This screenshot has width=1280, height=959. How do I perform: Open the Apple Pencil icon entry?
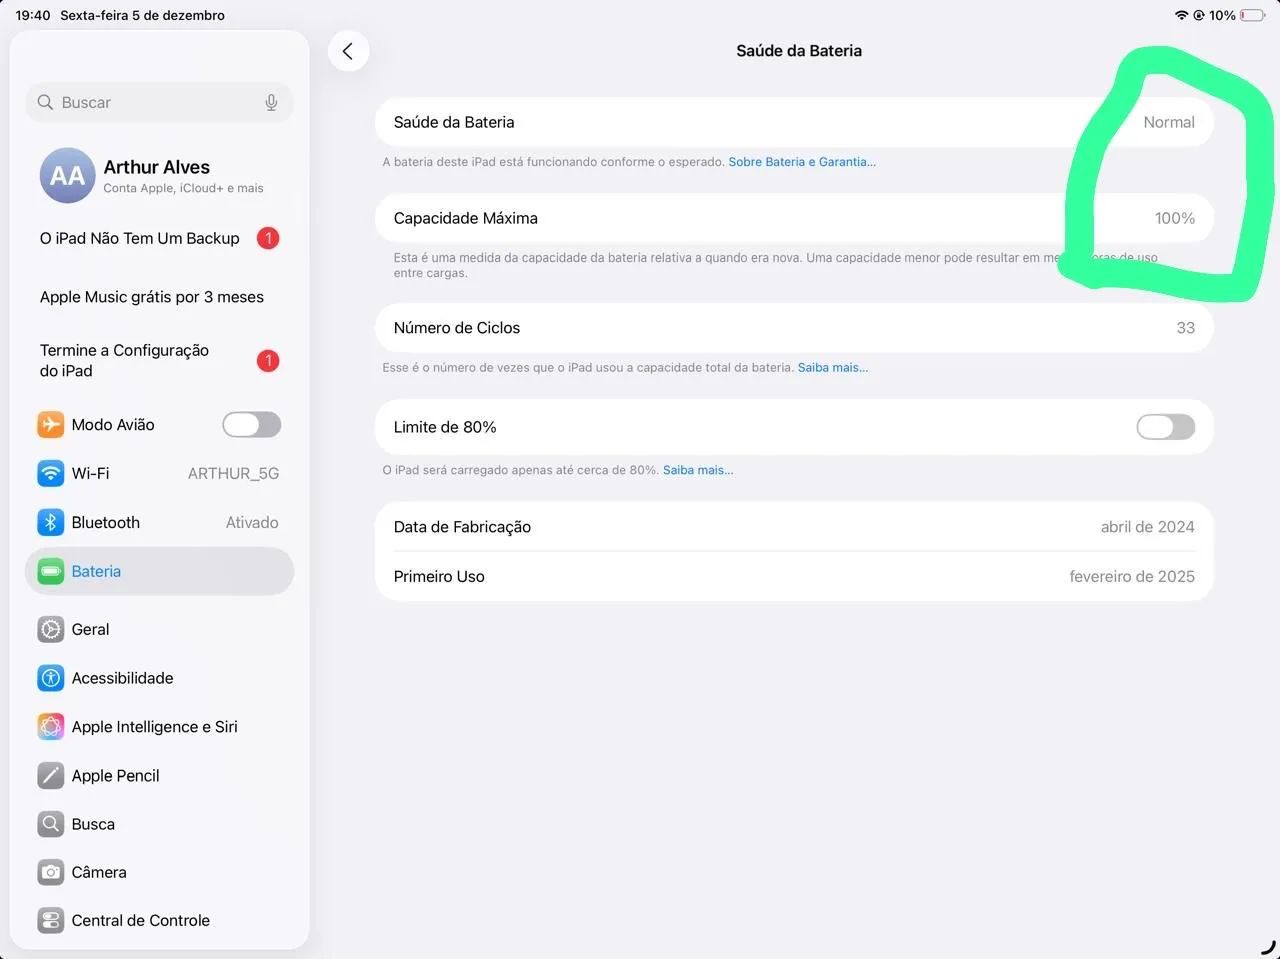tap(51, 775)
